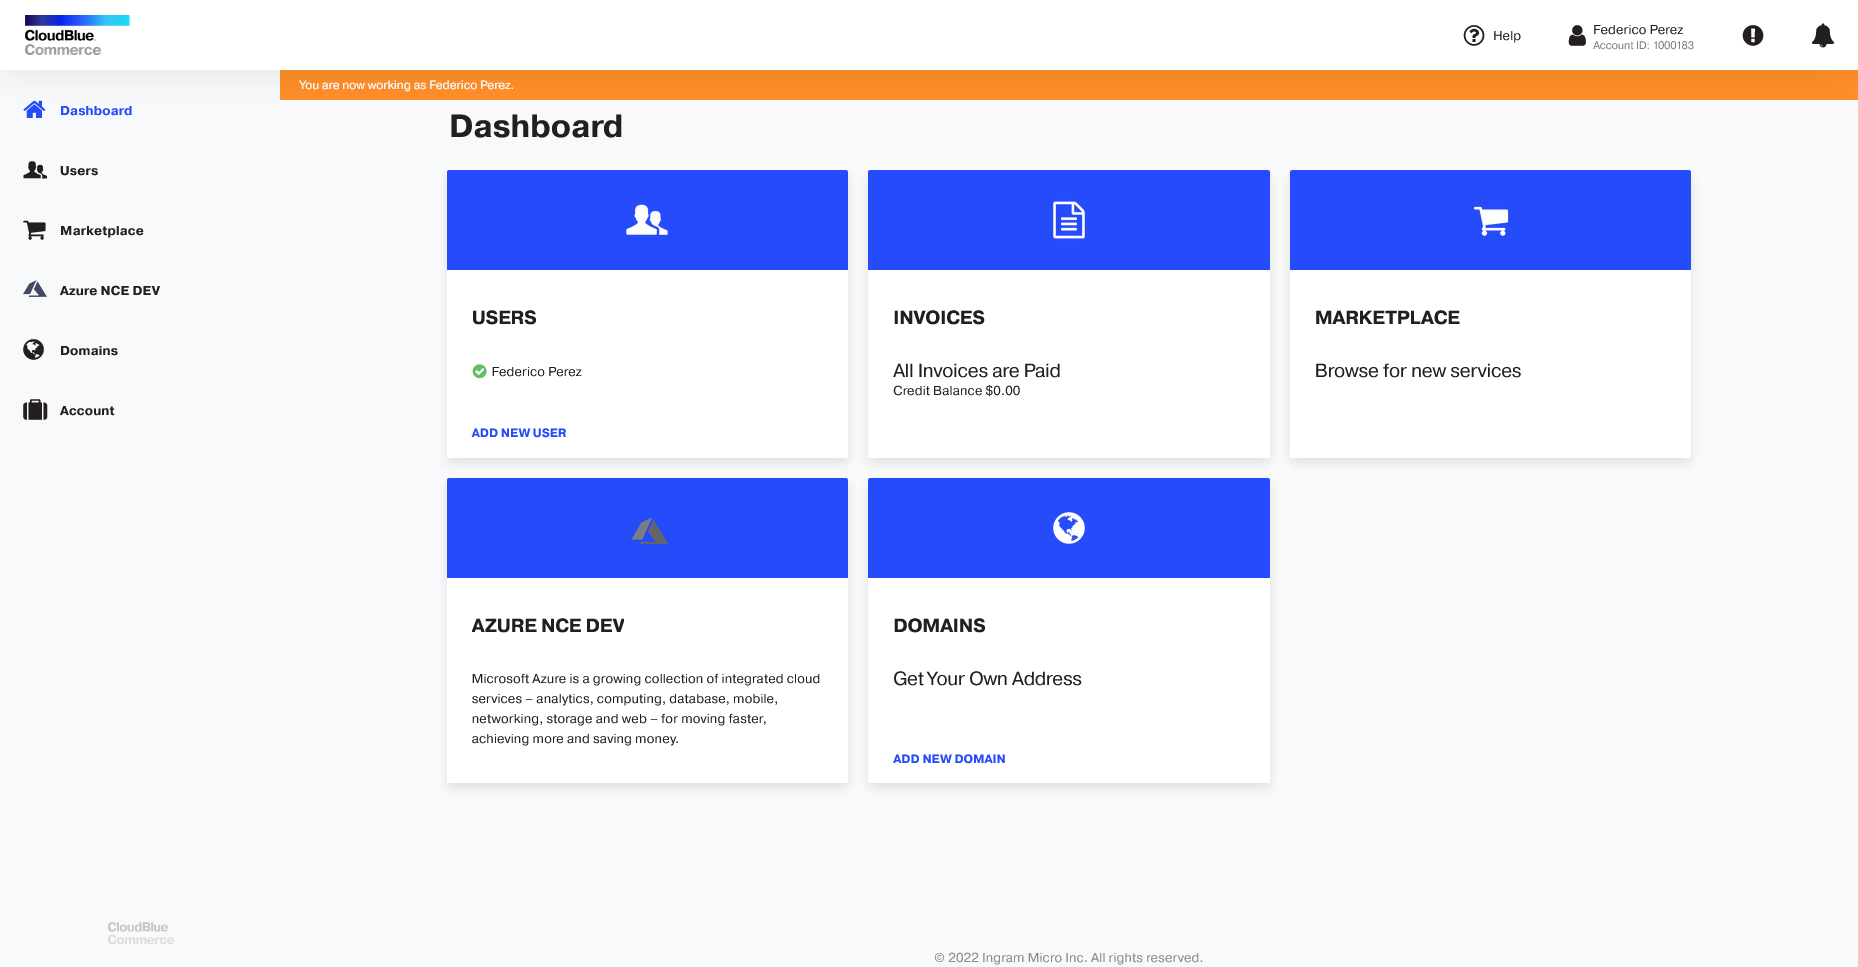This screenshot has height=967, width=1858.
Task: Open the AZURE NCE DEV card title
Action: [x=548, y=626]
